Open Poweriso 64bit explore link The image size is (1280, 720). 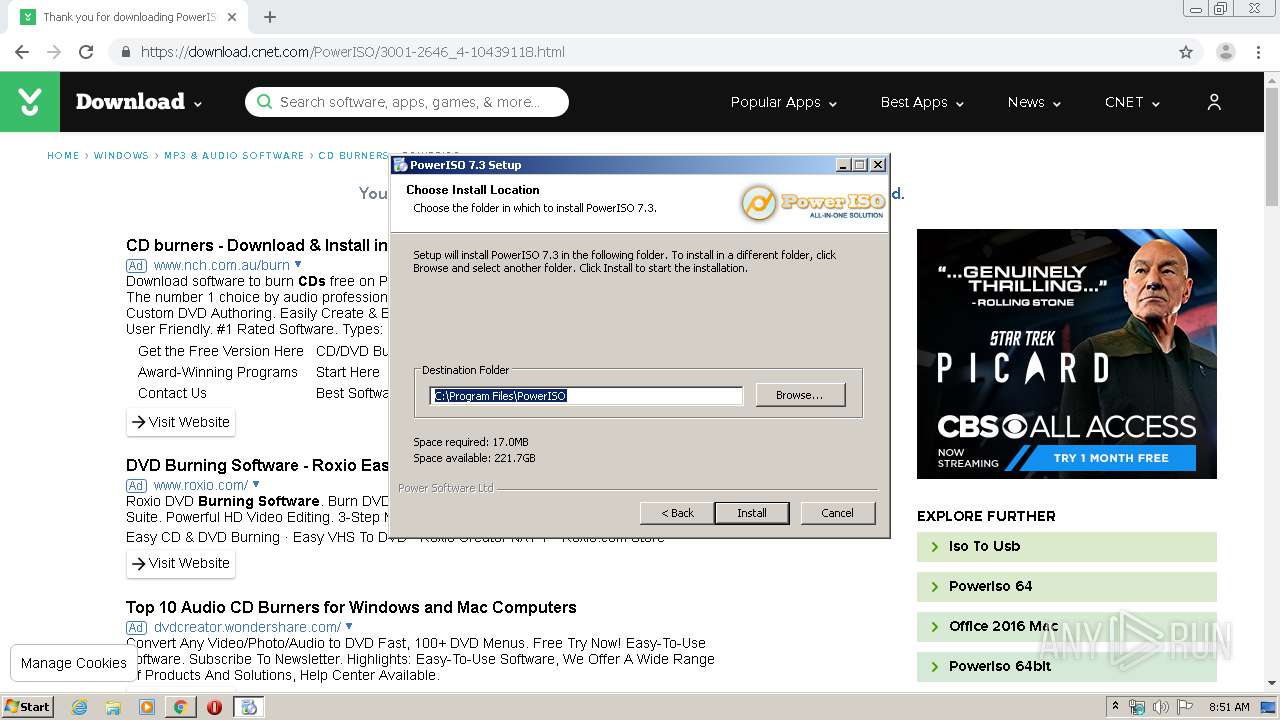pos(1067,666)
